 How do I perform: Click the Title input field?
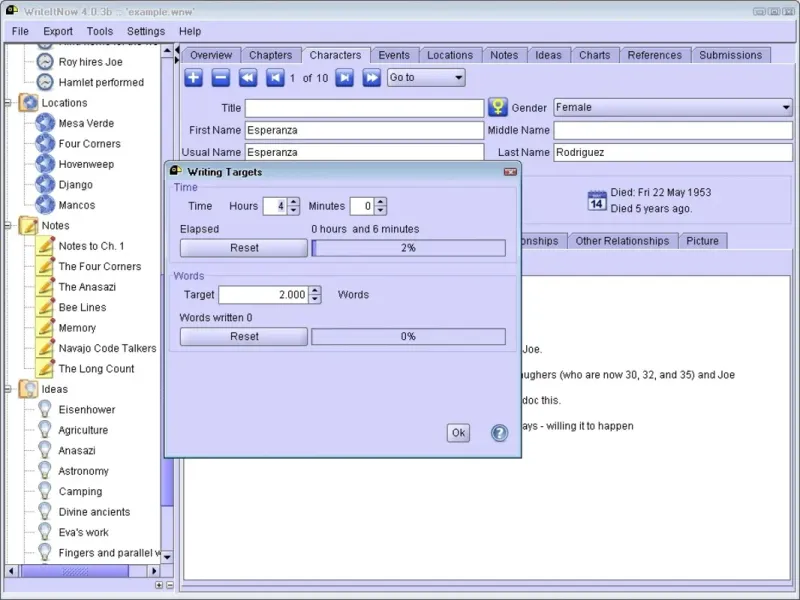[x=364, y=108]
